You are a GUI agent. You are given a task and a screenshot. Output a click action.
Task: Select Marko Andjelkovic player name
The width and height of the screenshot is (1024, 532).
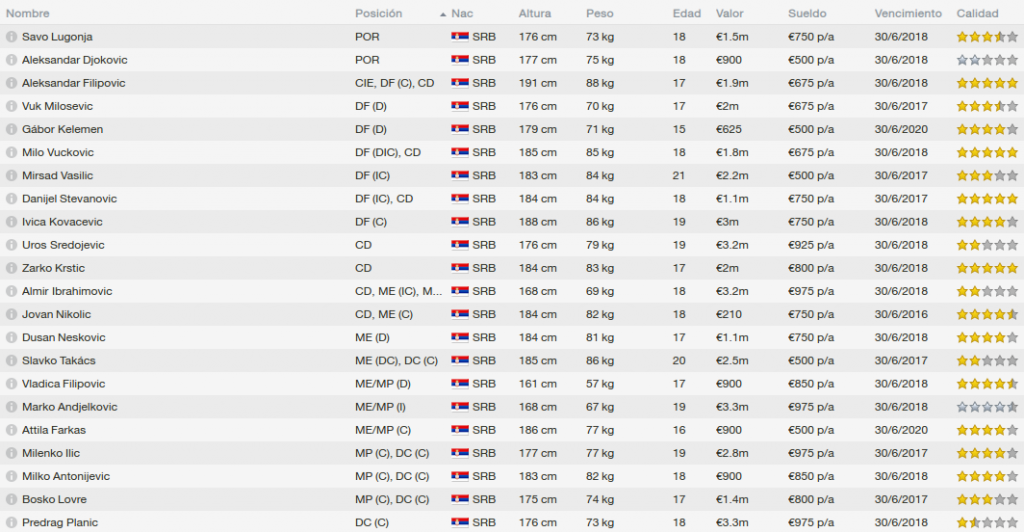coord(69,407)
